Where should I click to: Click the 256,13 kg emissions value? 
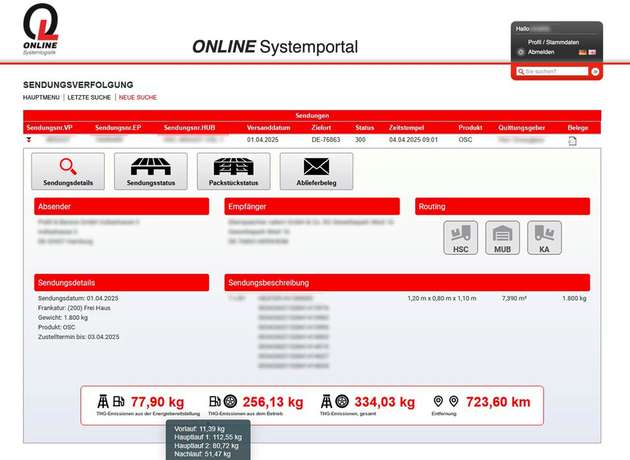(273, 402)
